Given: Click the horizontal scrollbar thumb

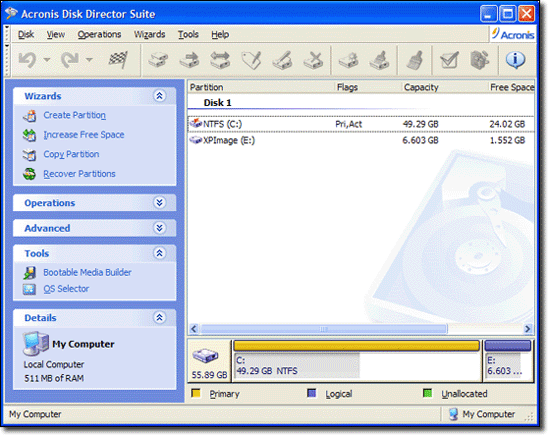Looking at the screenshot, I should click(323, 329).
